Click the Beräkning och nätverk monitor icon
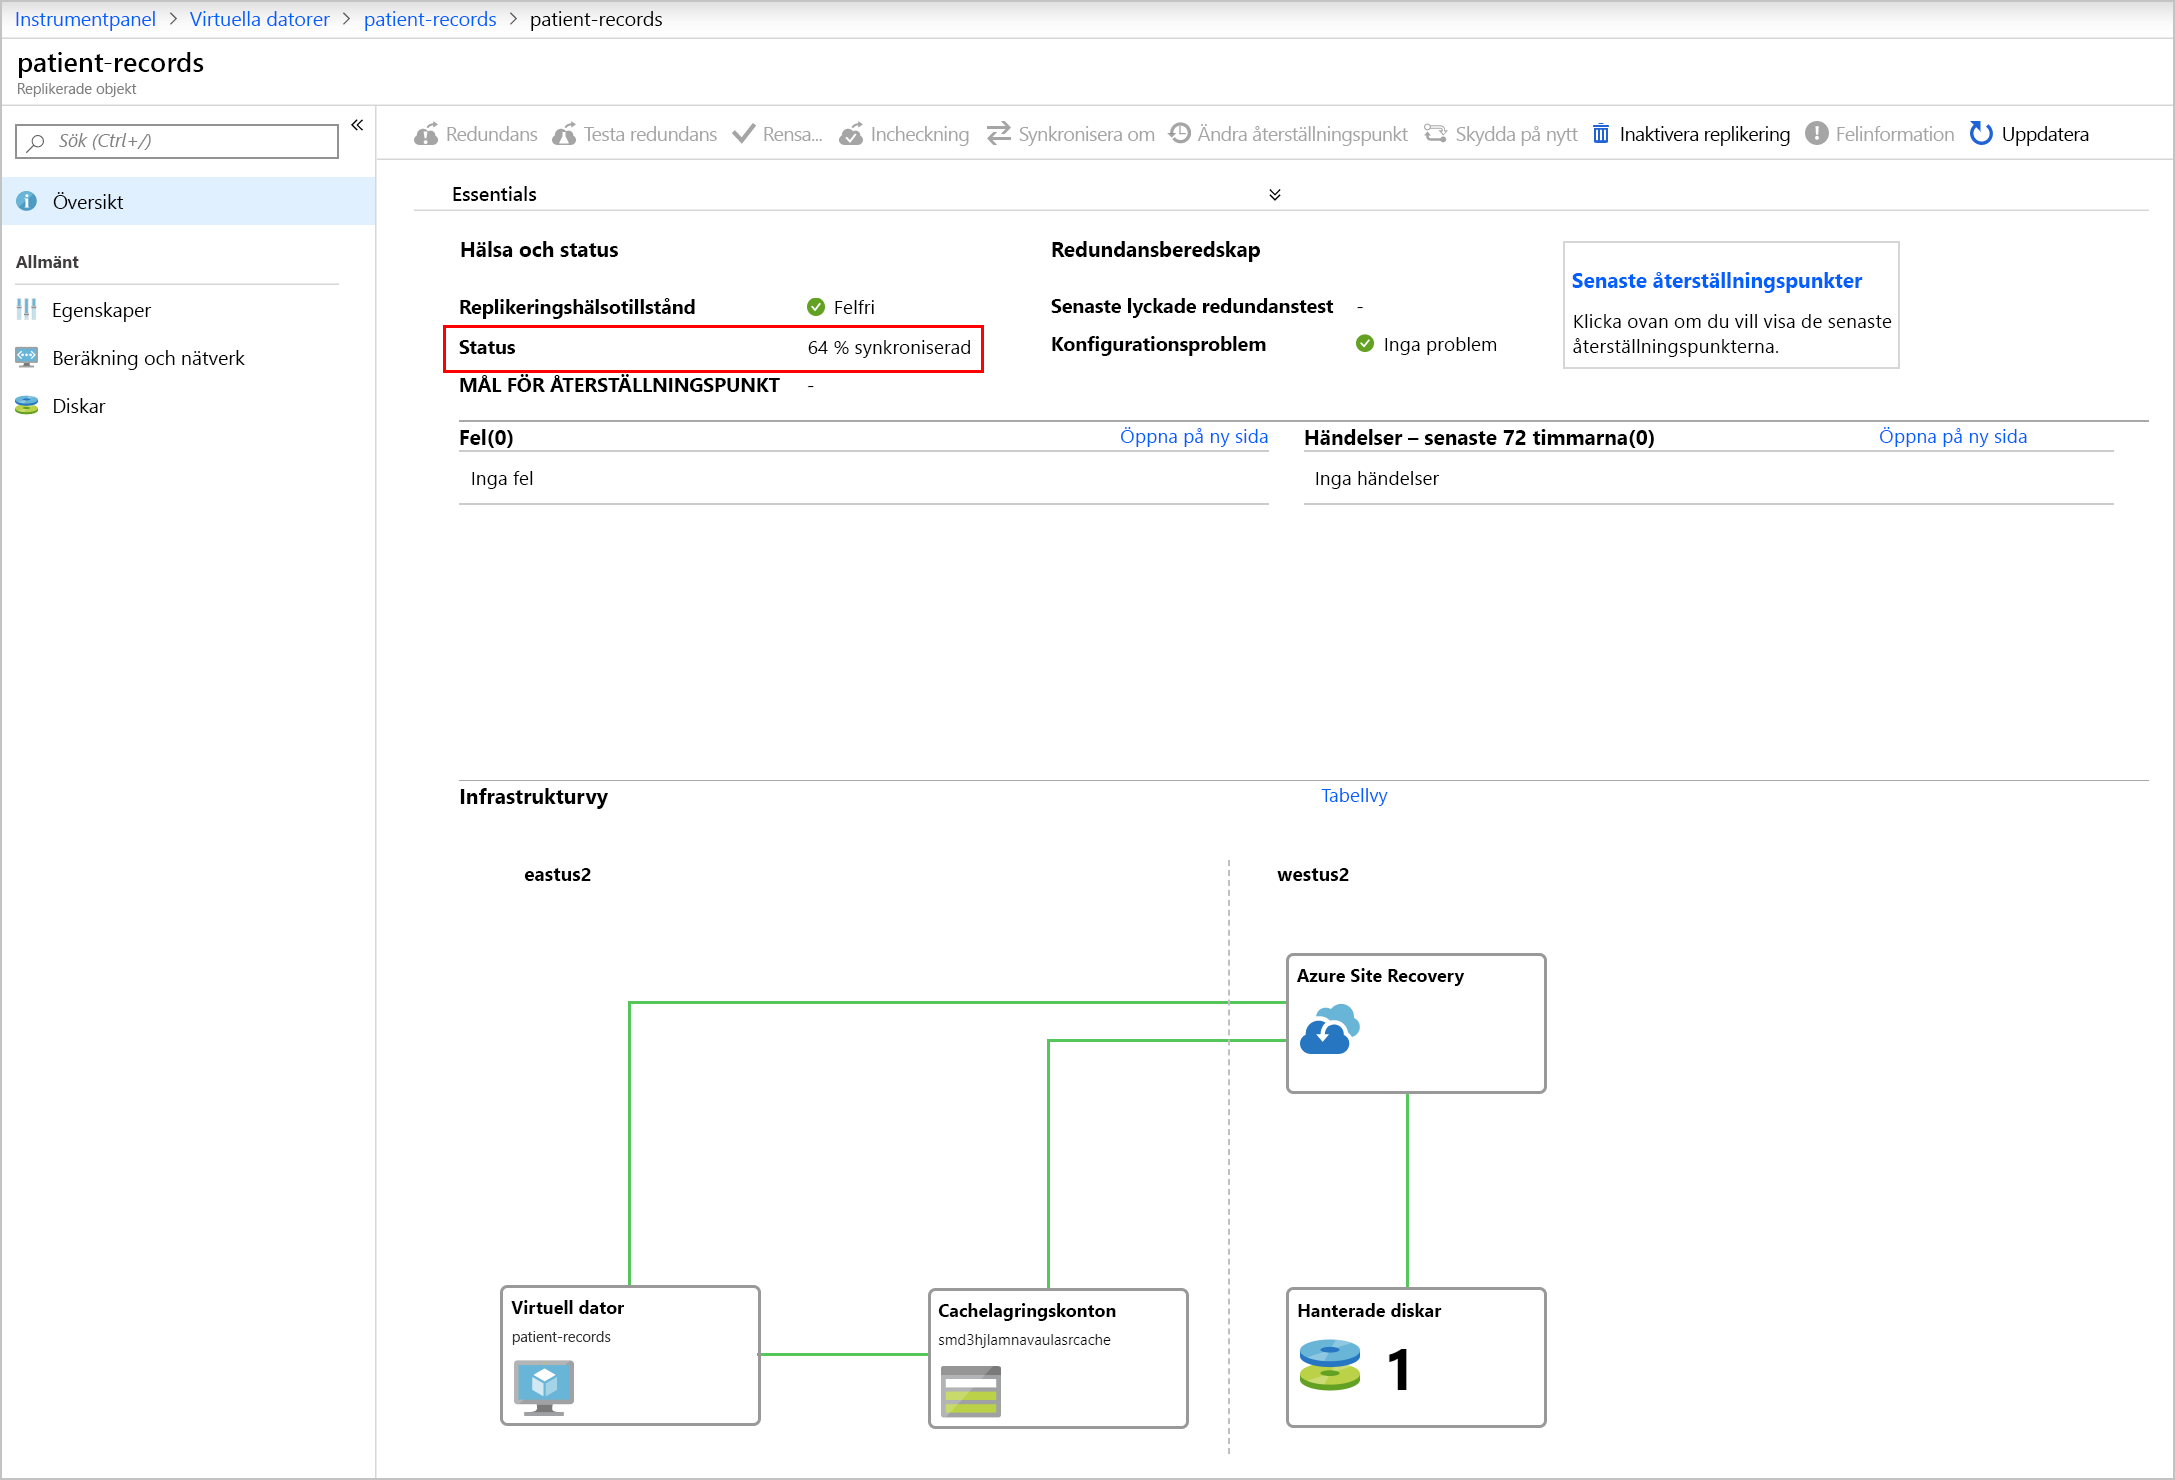The width and height of the screenshot is (2175, 1480). (x=27, y=357)
